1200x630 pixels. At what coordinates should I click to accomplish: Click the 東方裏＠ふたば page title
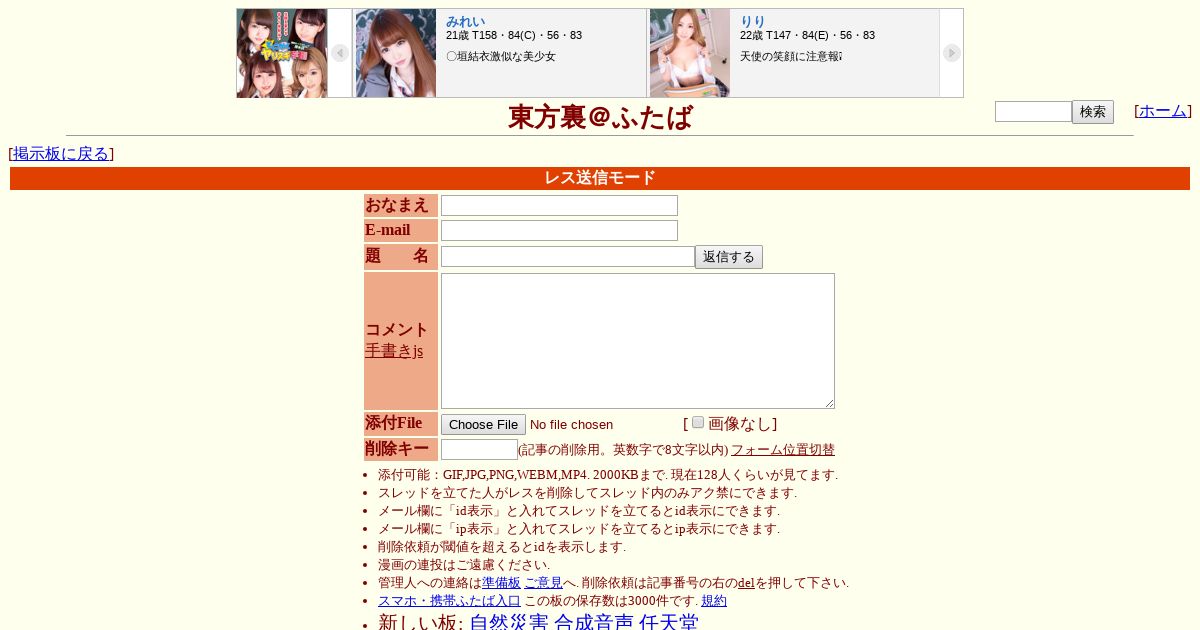600,117
